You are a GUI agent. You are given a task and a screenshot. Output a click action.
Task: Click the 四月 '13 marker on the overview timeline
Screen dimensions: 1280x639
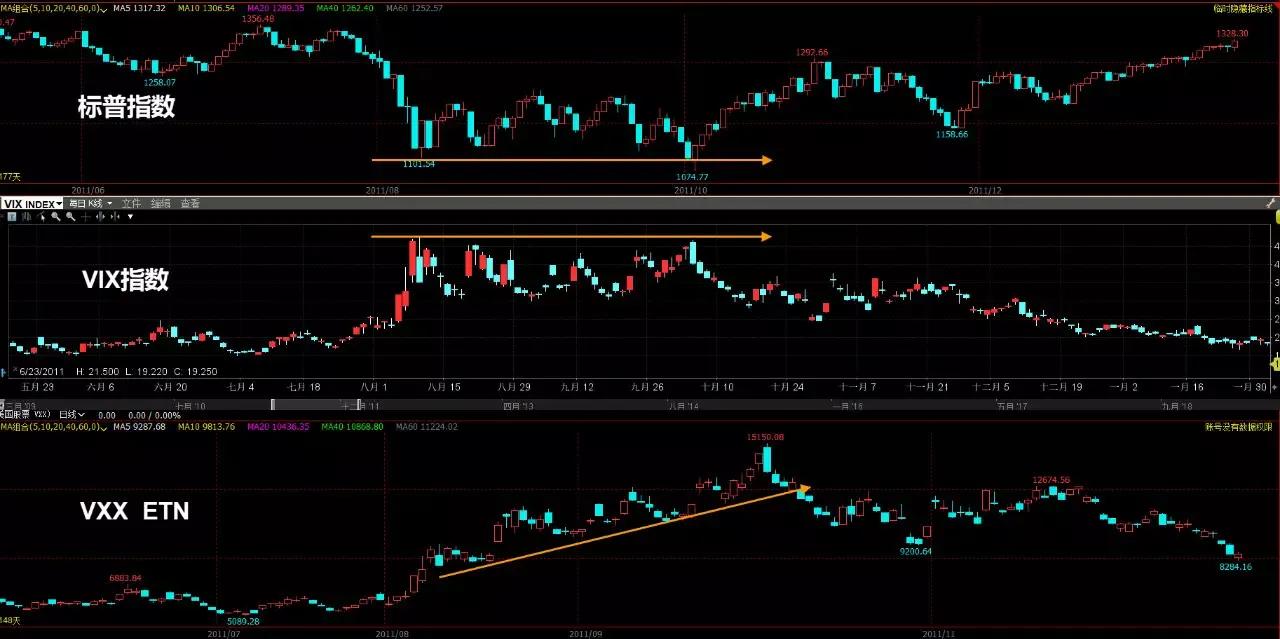(x=518, y=406)
